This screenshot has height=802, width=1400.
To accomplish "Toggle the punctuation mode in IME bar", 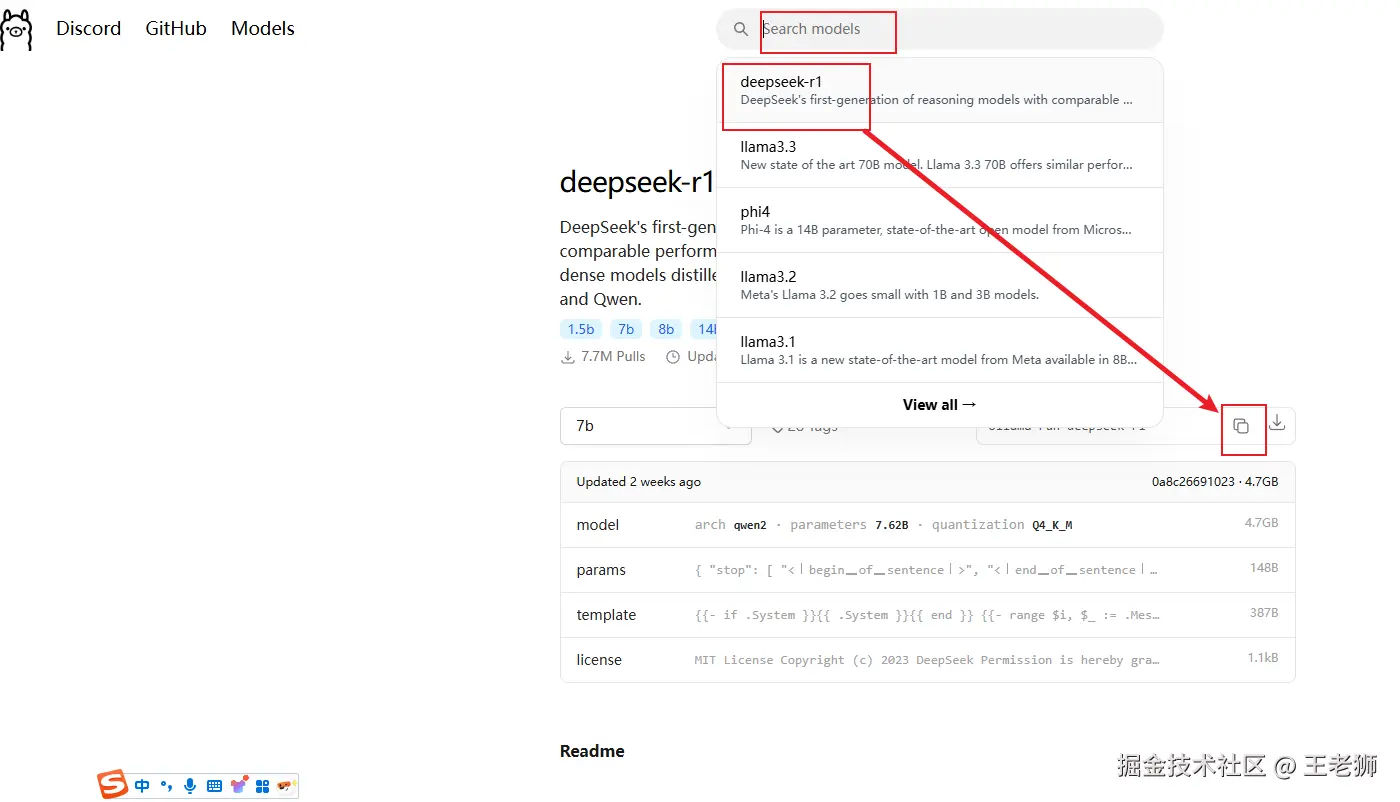I will pyautogui.click(x=166, y=786).
